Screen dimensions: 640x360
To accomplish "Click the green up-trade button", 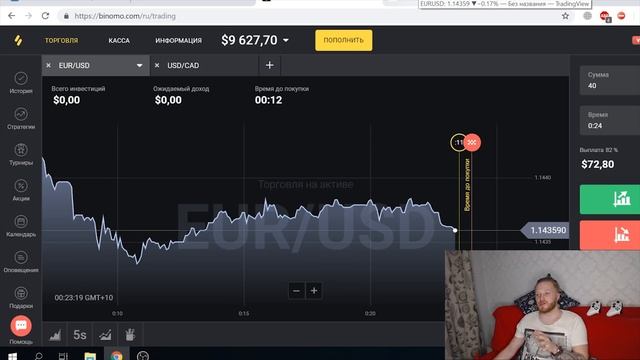I will [x=610, y=199].
